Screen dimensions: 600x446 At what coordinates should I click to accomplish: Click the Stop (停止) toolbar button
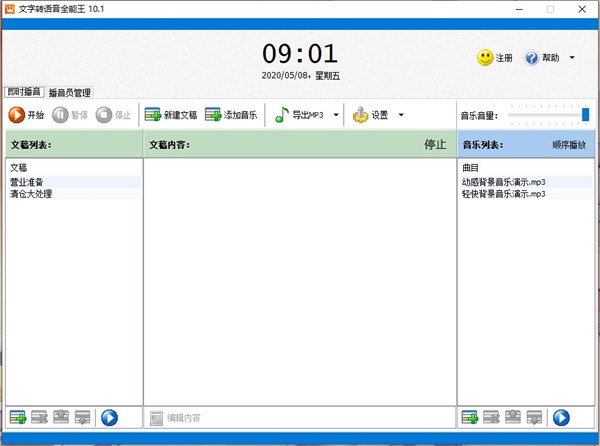coord(114,115)
